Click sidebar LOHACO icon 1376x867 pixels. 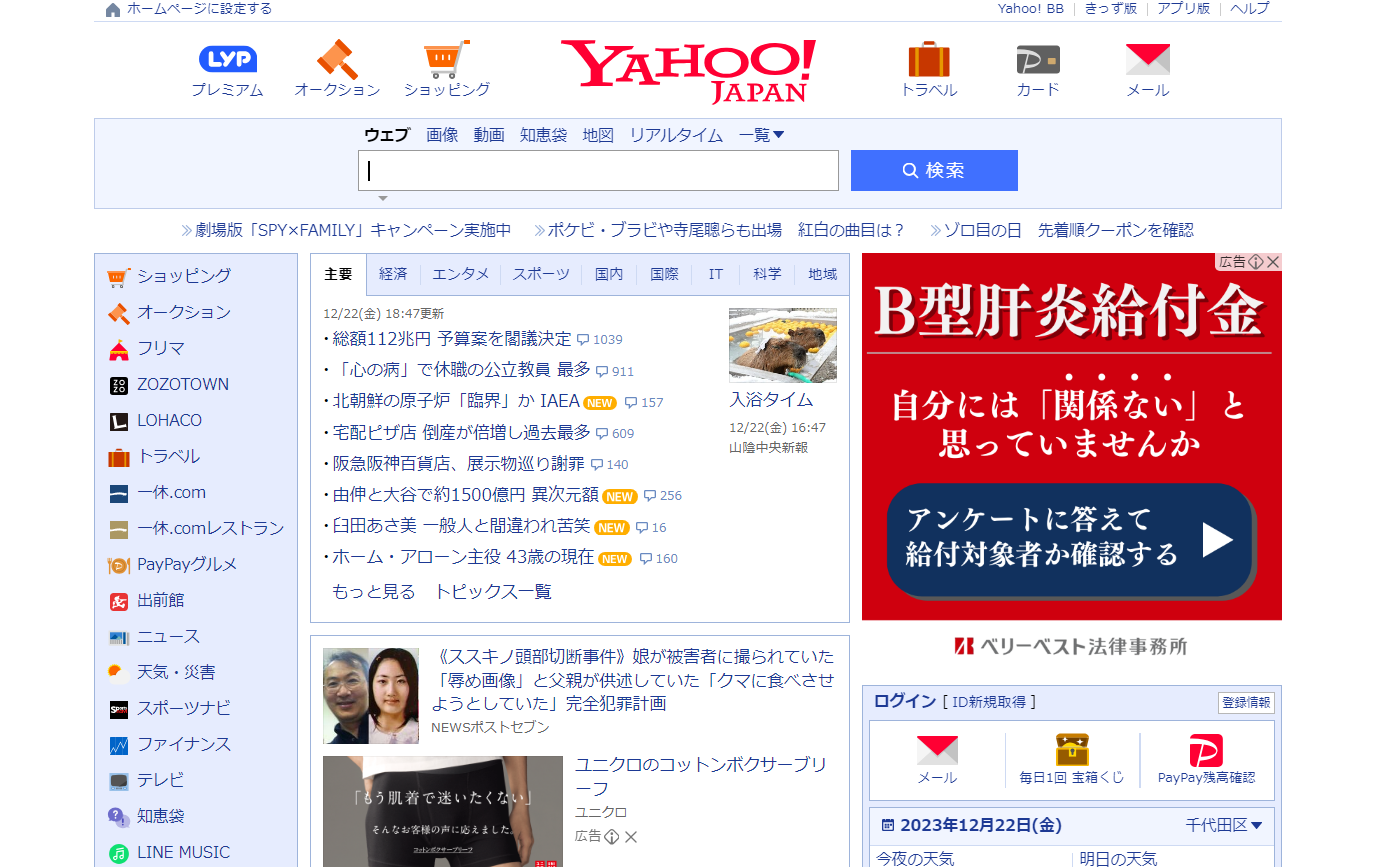(x=119, y=421)
